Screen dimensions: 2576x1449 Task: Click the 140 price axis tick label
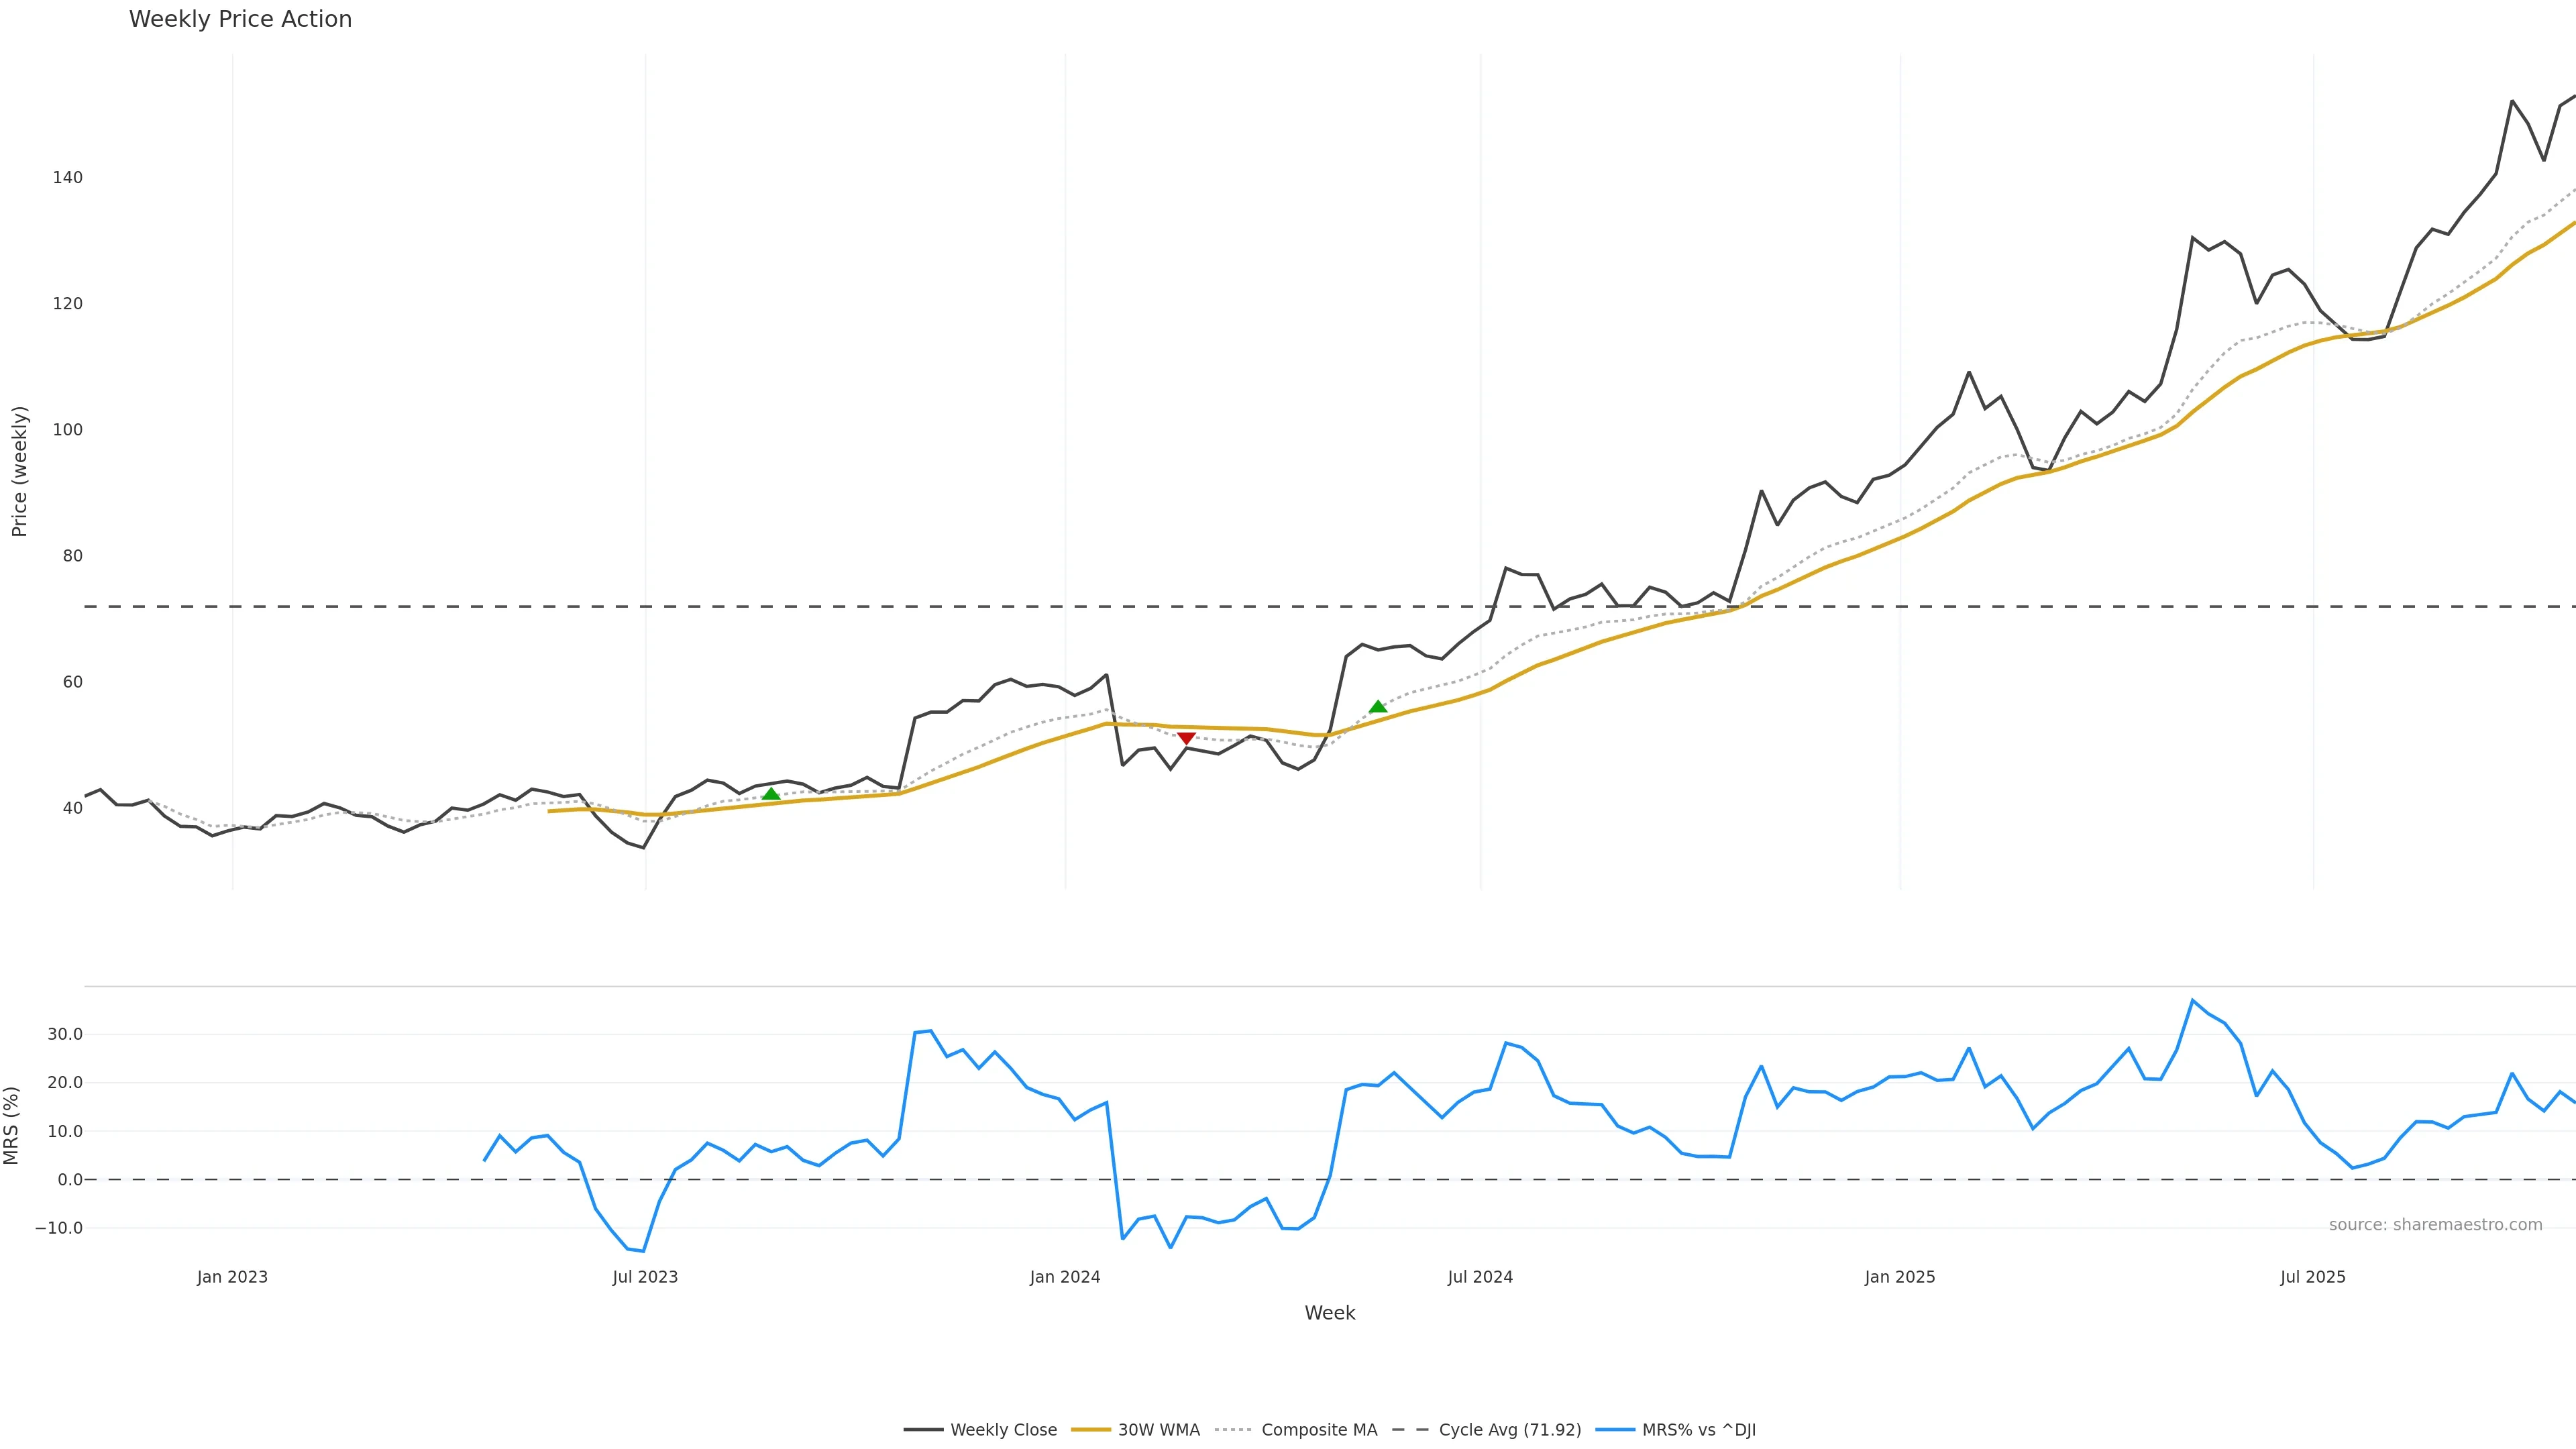[68, 178]
